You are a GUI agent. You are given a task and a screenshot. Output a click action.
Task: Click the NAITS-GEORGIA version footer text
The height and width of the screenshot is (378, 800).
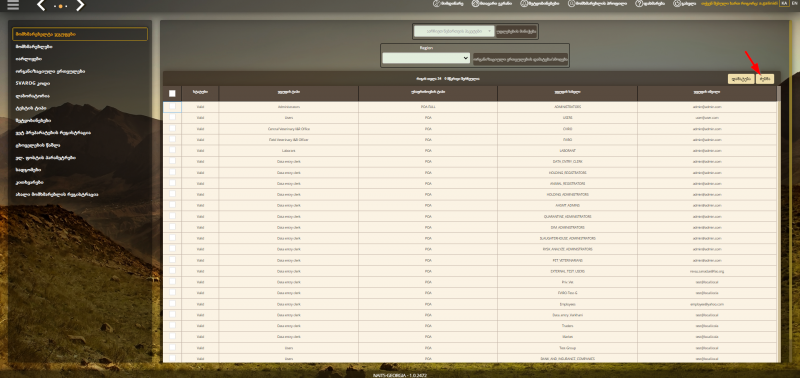(x=400, y=375)
